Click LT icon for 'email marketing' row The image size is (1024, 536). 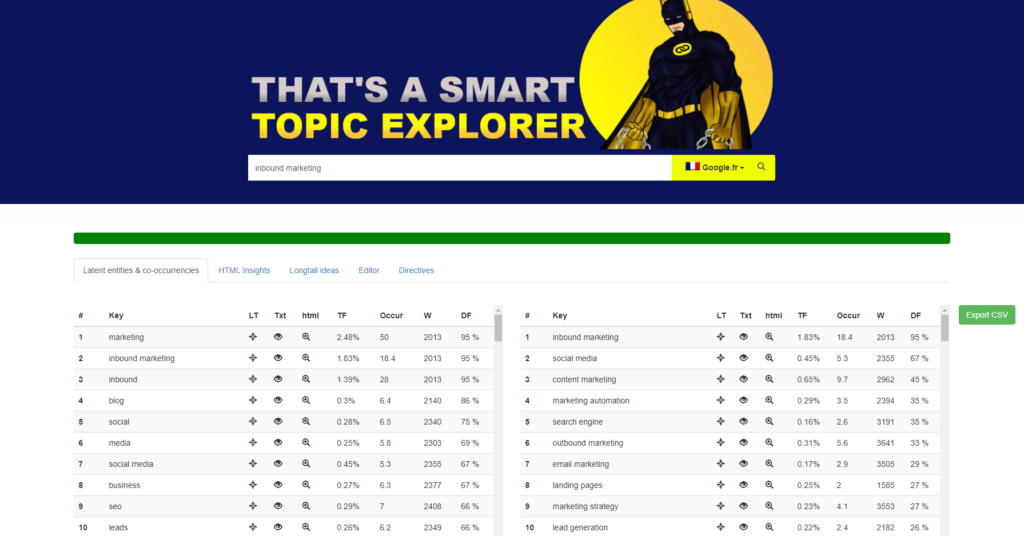[720, 464]
